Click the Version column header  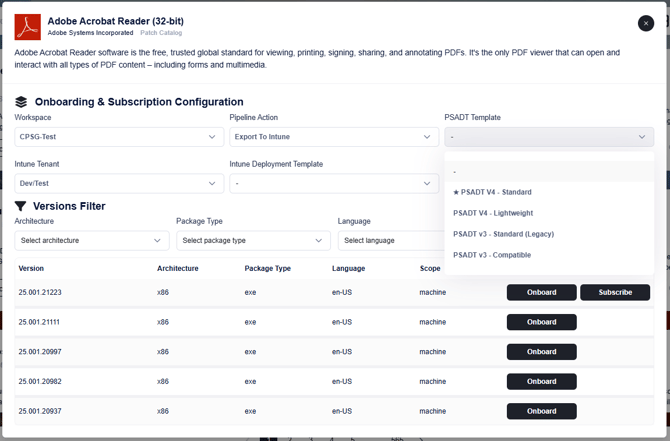click(31, 268)
